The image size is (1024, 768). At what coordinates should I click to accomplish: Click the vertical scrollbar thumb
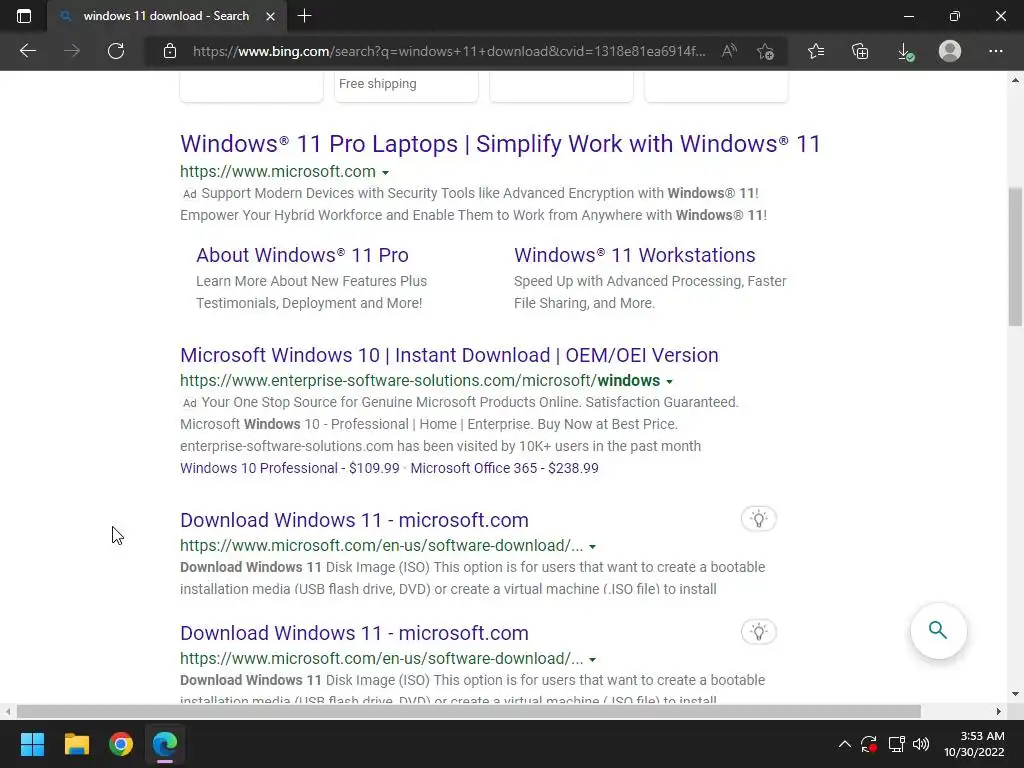[1015, 256]
